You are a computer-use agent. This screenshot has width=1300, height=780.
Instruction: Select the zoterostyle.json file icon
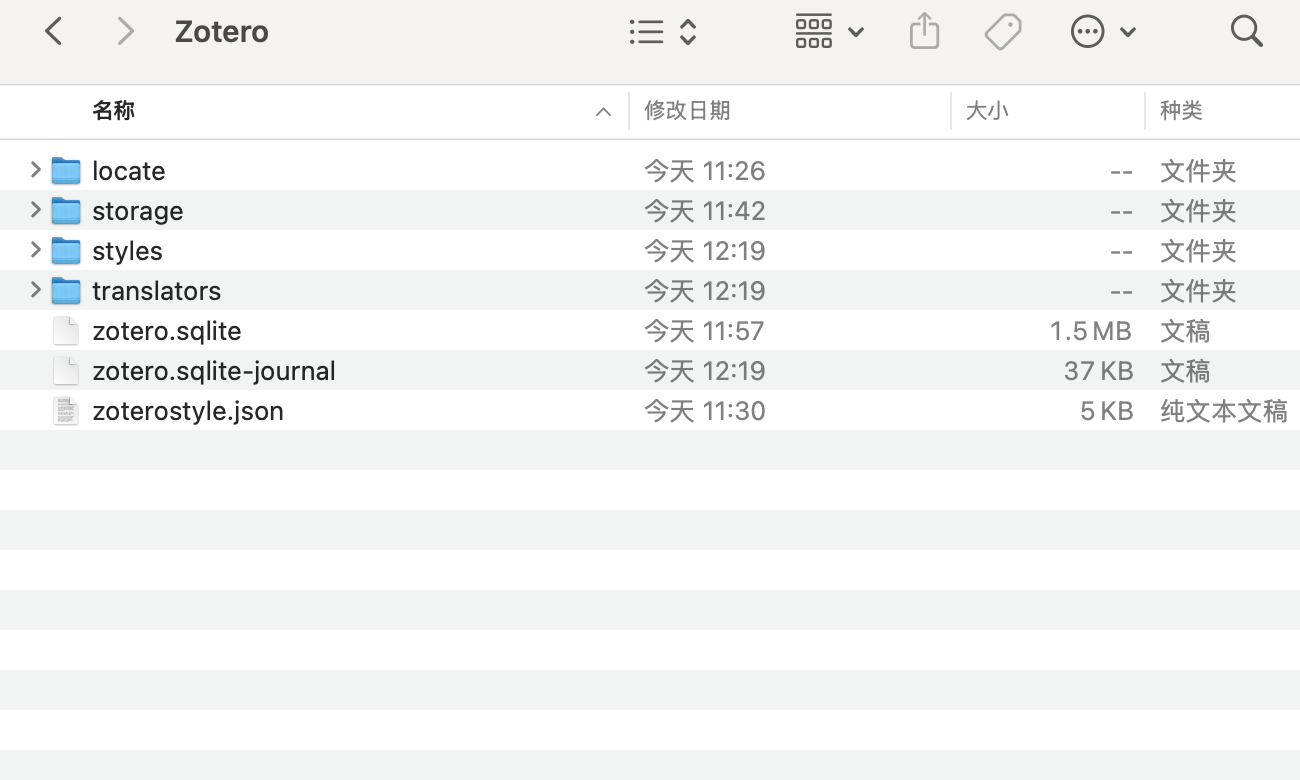(66, 410)
